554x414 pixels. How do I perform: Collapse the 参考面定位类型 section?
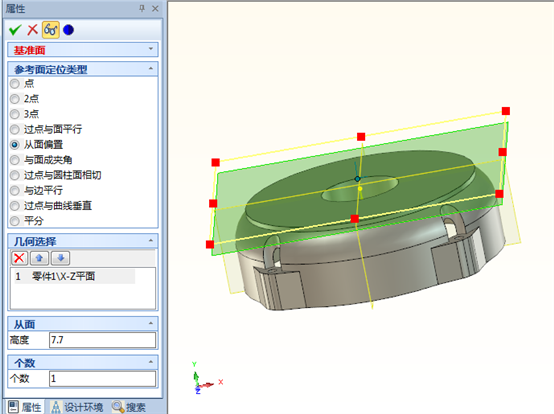151,69
